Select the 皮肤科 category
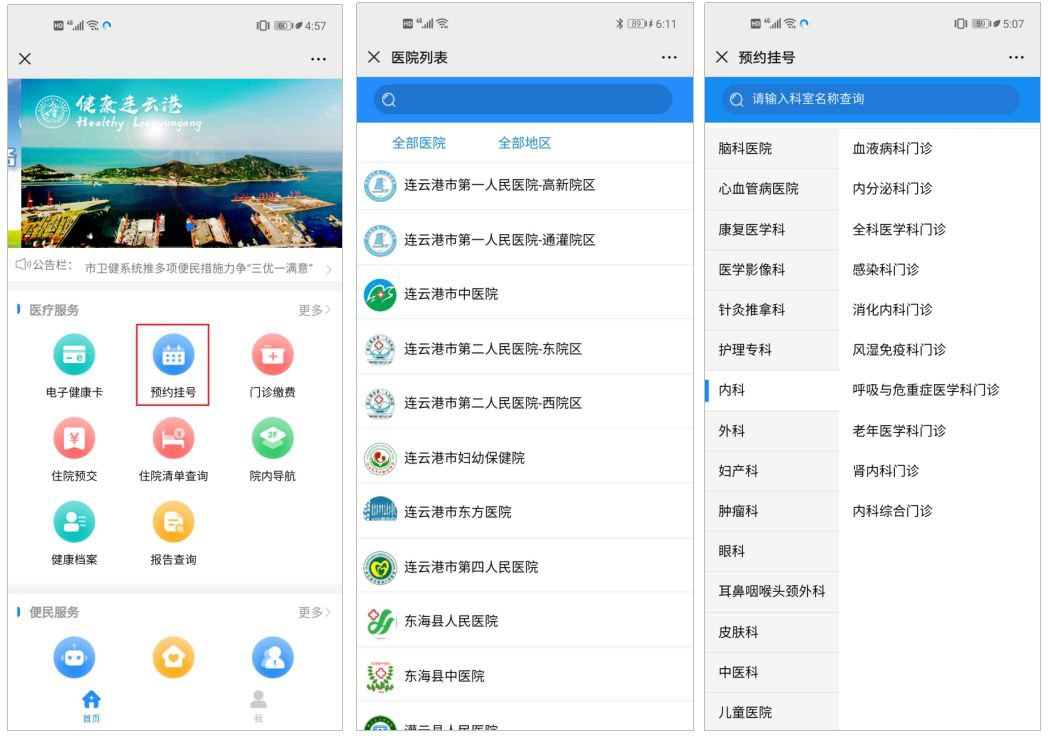Viewport: 1048px width, 738px height. (x=772, y=632)
